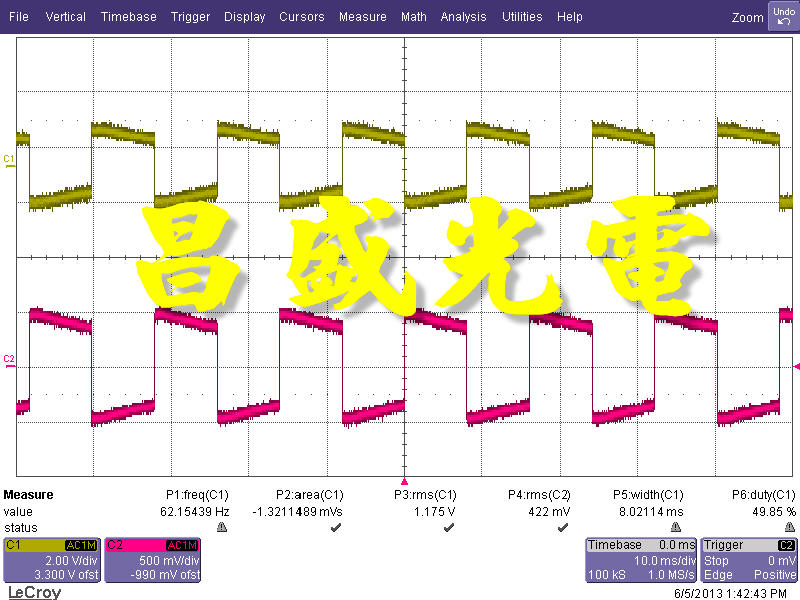Open the Measure menu
The height and width of the screenshot is (600, 800).
(x=362, y=16)
